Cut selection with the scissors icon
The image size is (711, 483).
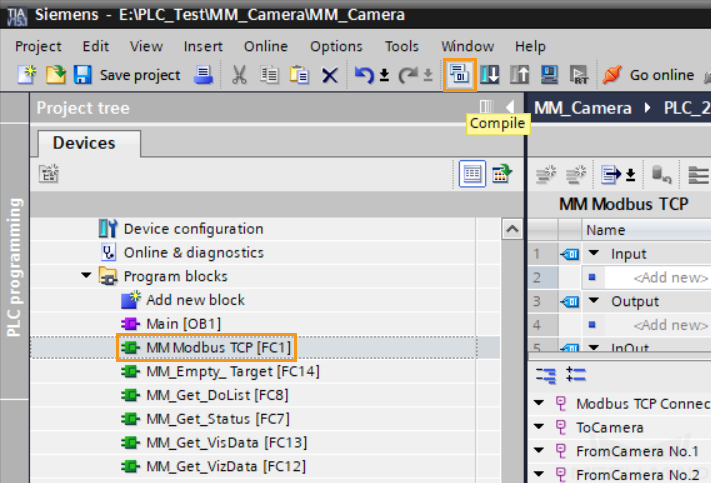[239, 75]
